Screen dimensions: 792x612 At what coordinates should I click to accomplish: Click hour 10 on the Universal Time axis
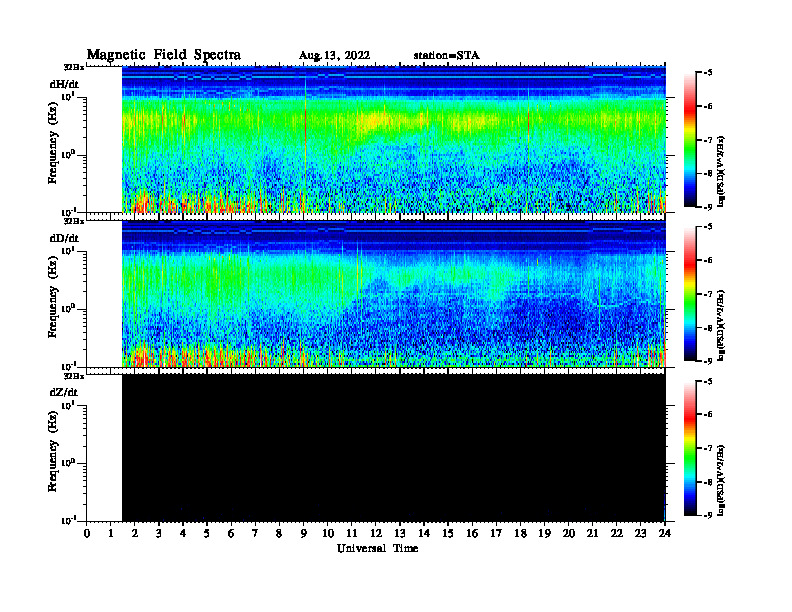328,533
